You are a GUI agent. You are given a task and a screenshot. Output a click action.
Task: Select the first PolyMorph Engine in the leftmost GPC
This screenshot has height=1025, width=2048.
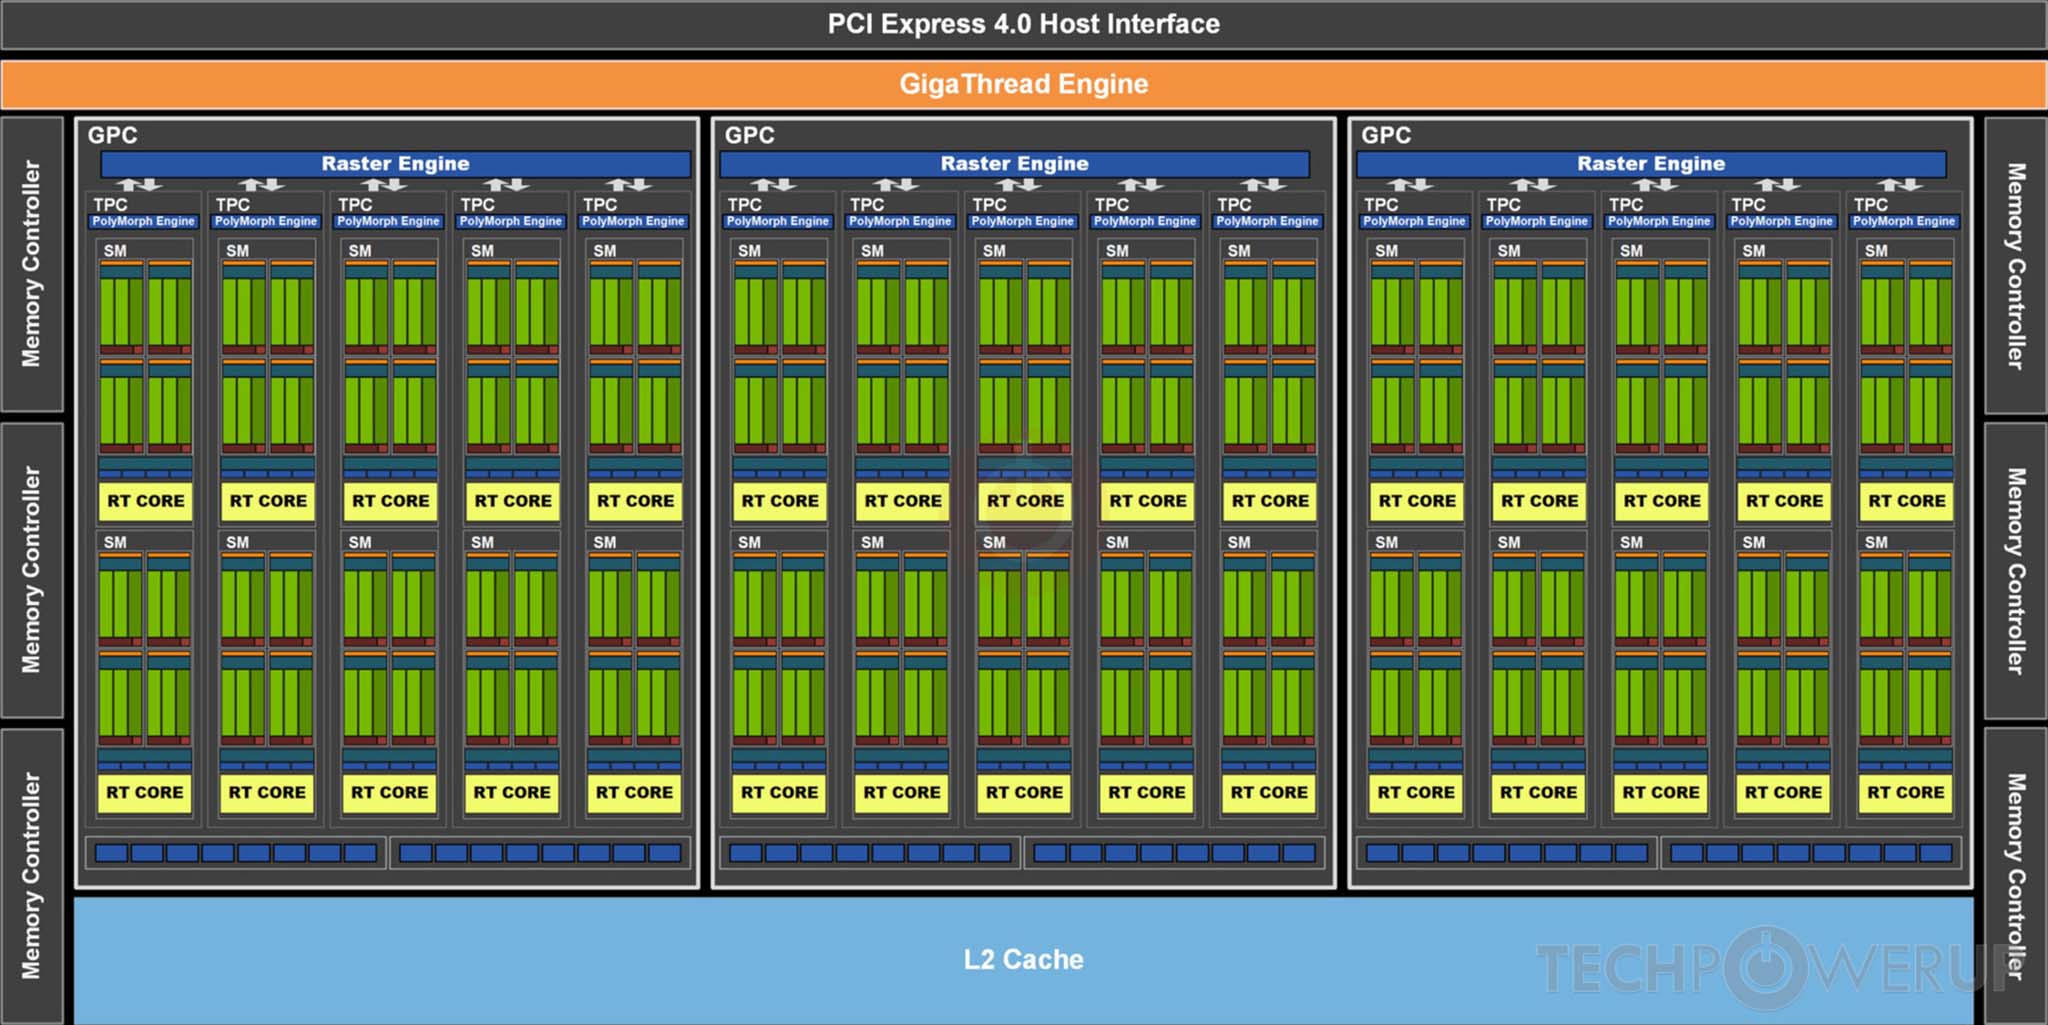[144, 221]
